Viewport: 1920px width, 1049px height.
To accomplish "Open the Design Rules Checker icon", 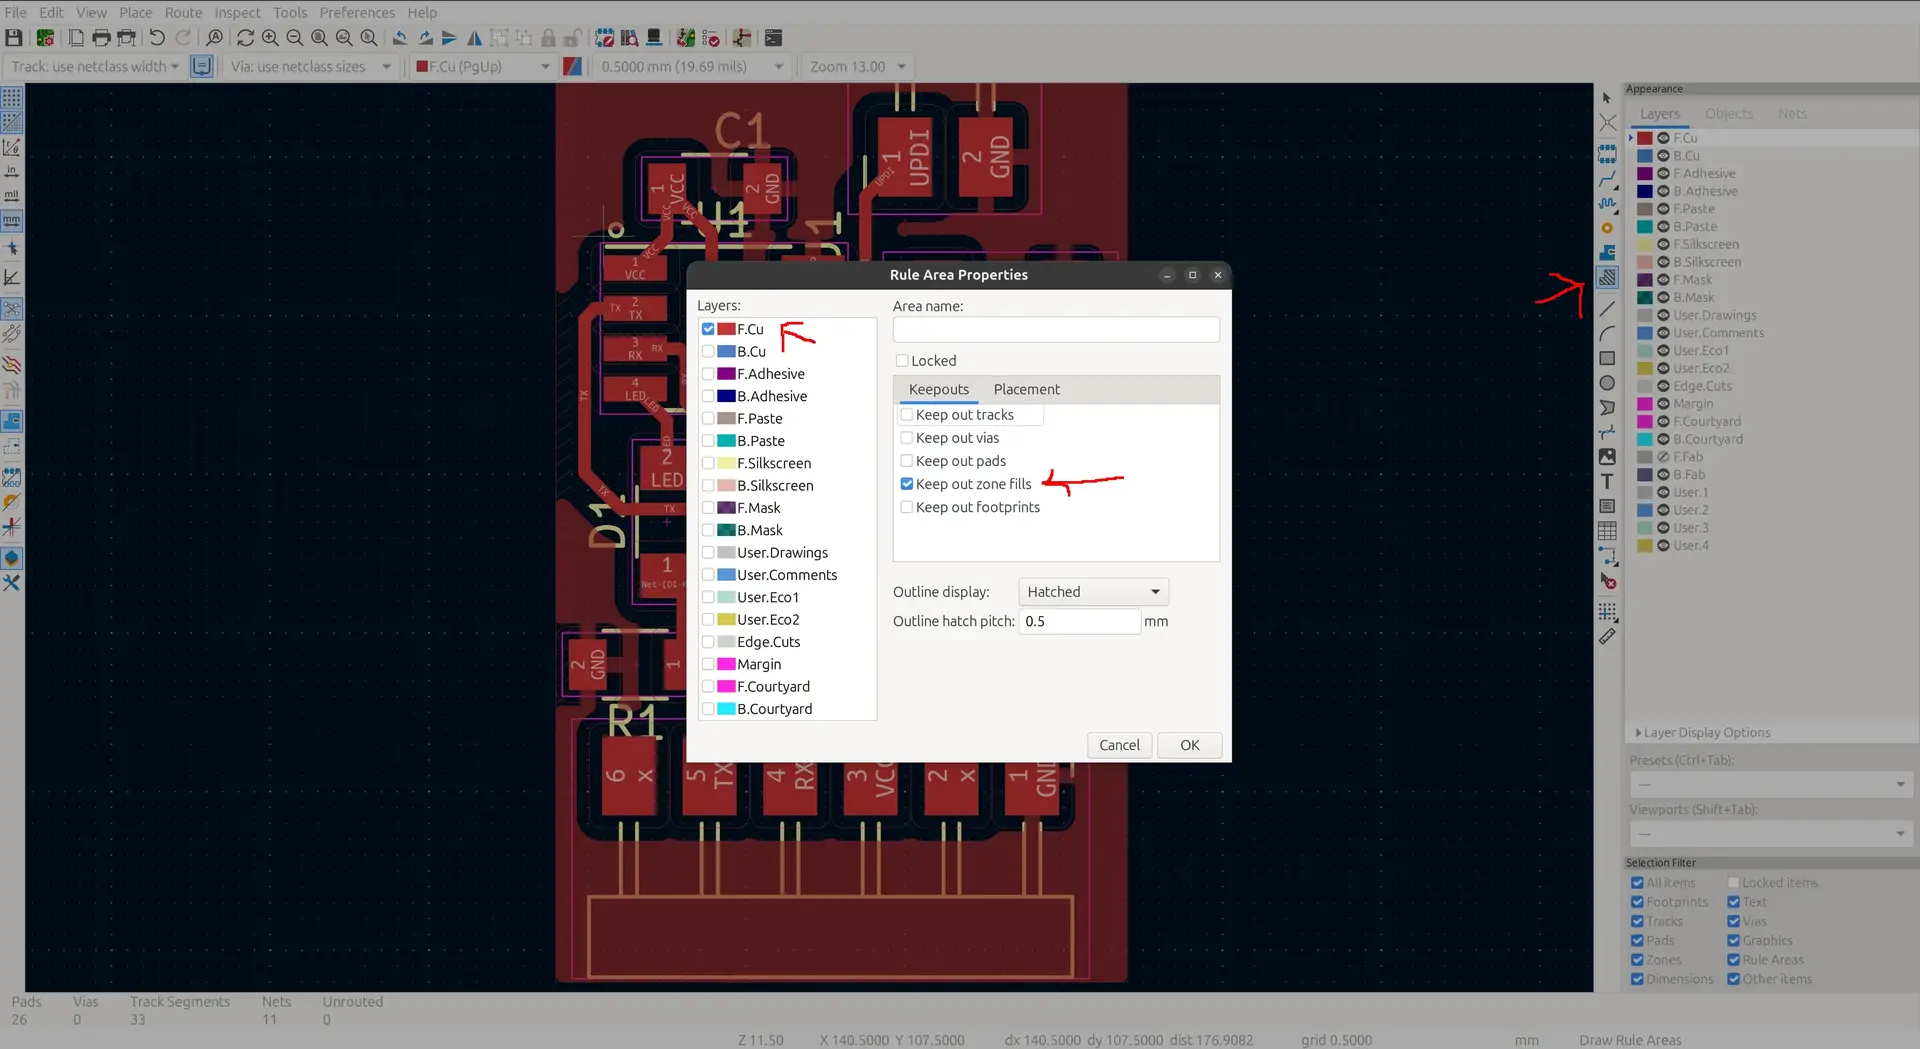I will click(x=711, y=38).
